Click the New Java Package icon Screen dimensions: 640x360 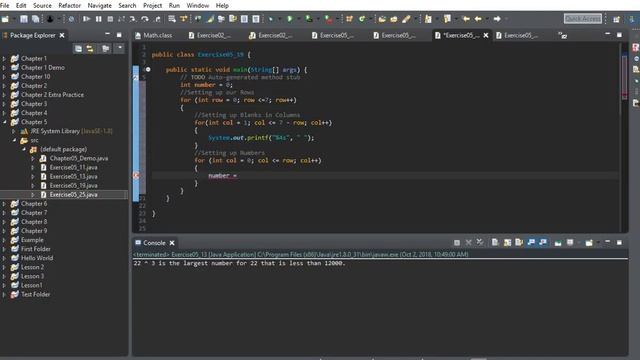[349, 19]
